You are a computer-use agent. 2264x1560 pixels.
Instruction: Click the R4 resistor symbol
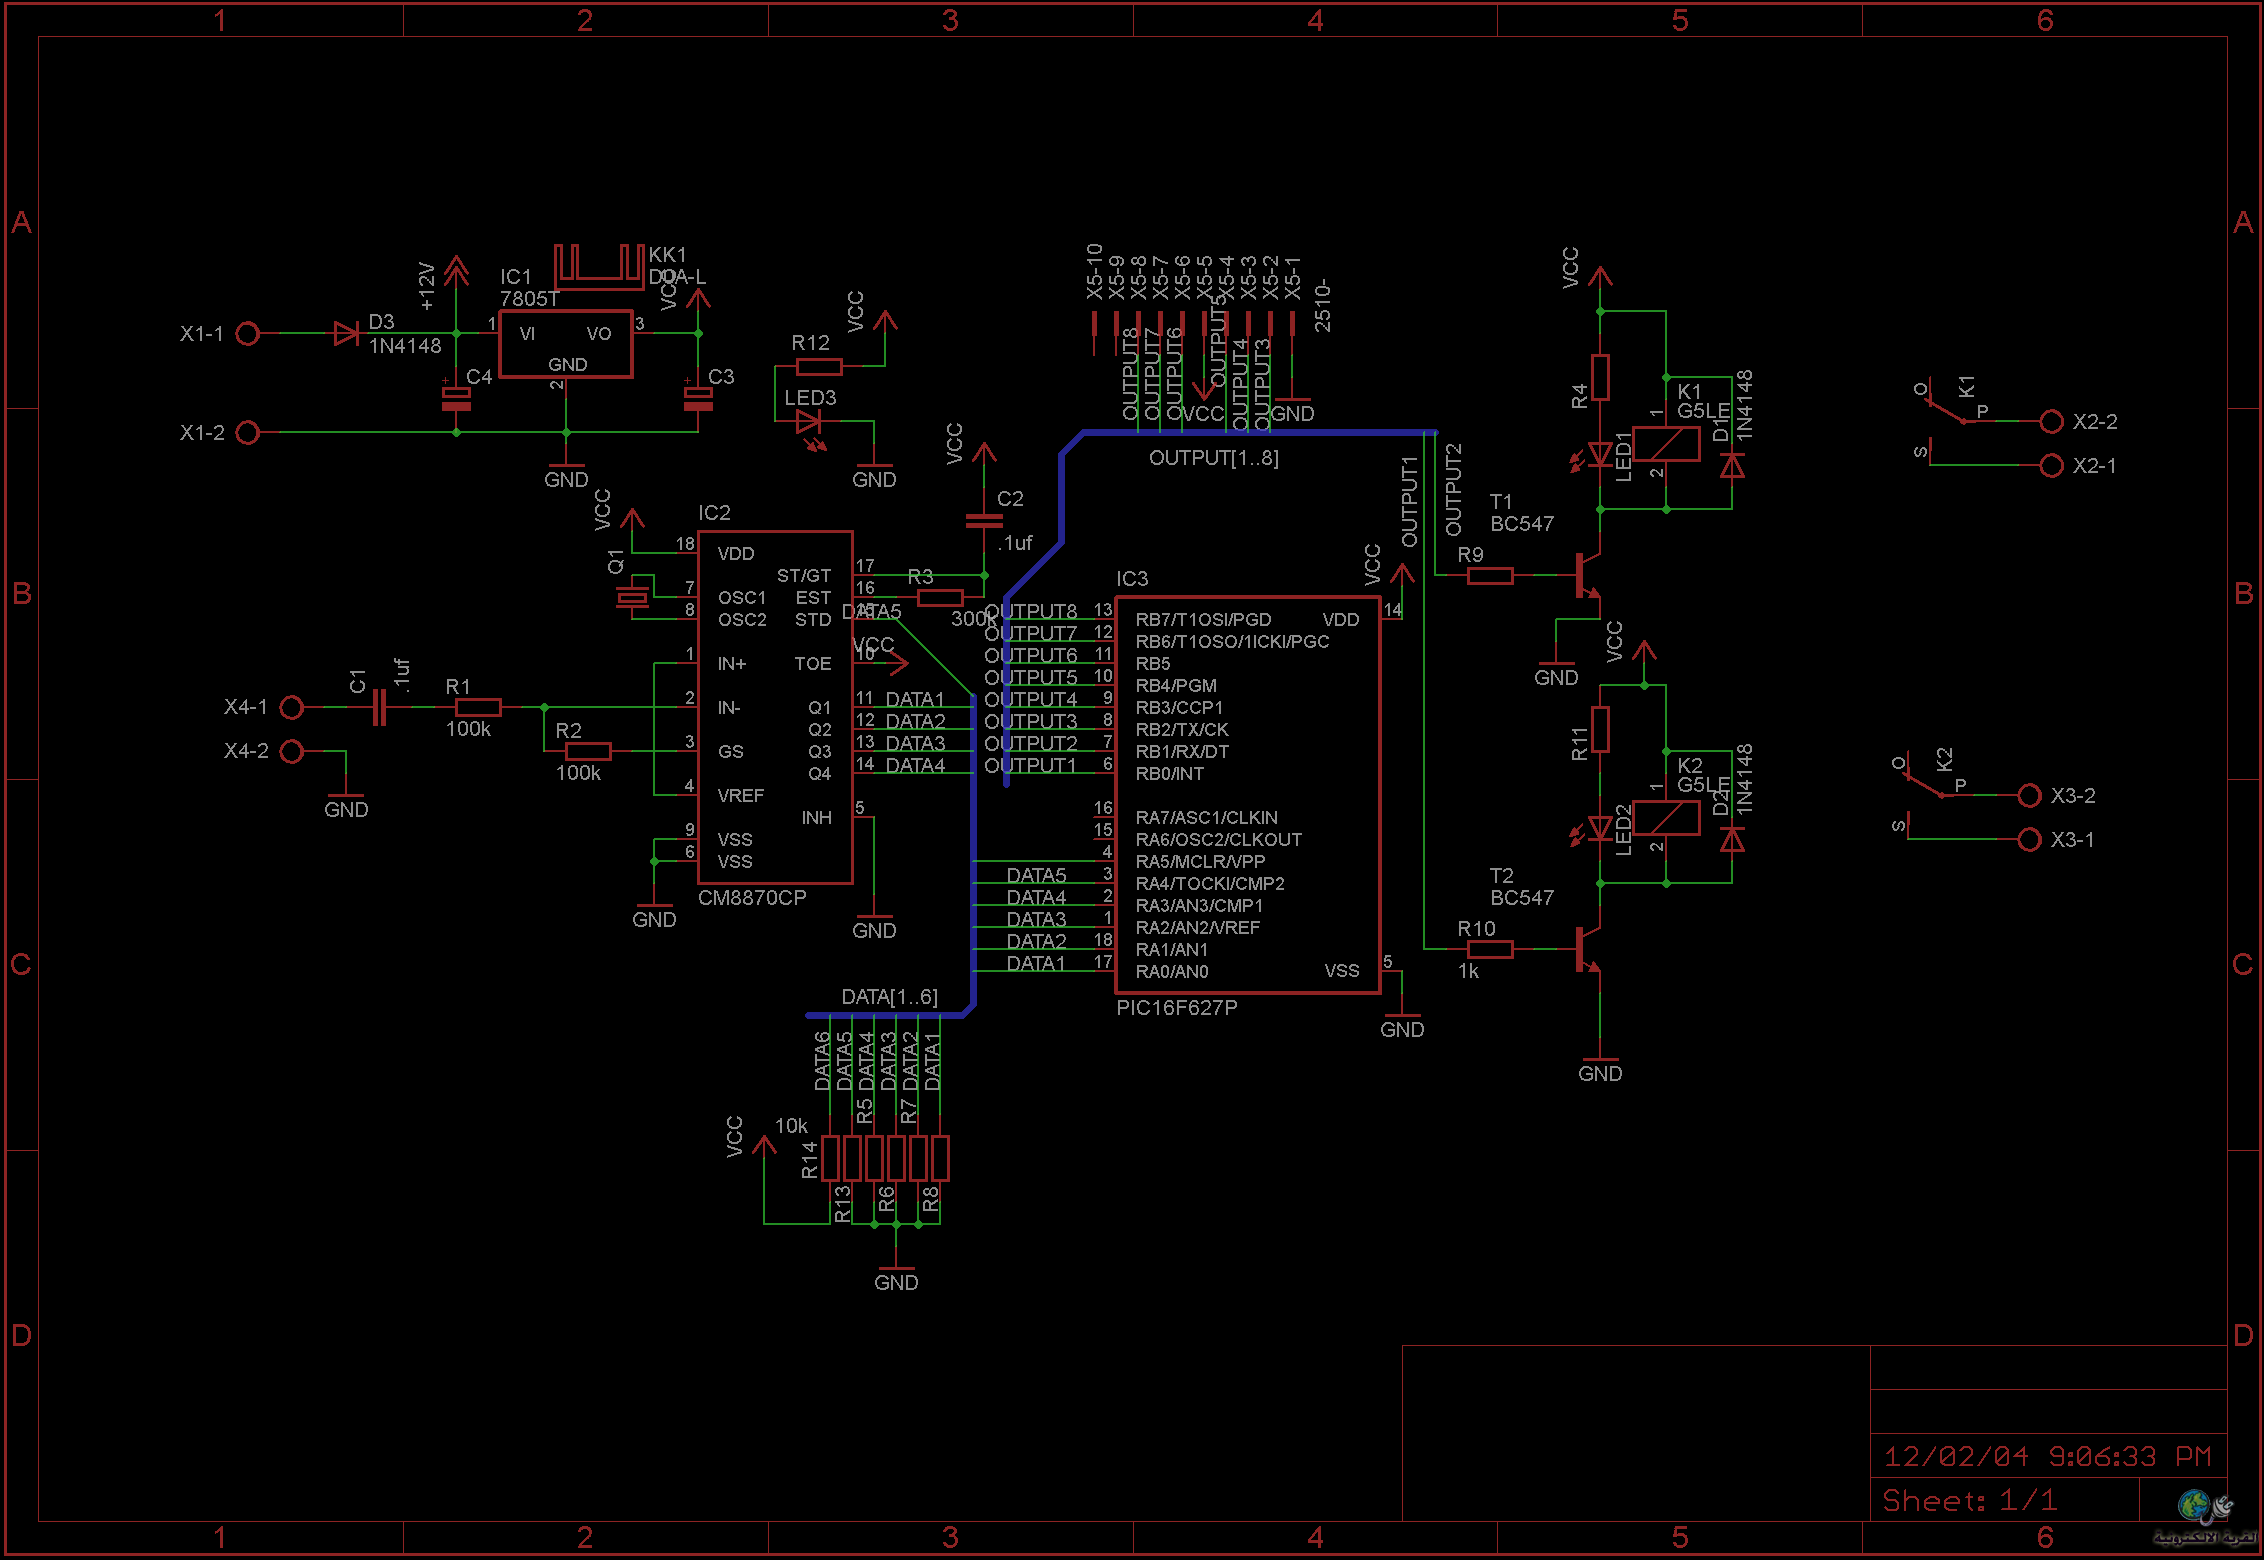pos(1600,378)
